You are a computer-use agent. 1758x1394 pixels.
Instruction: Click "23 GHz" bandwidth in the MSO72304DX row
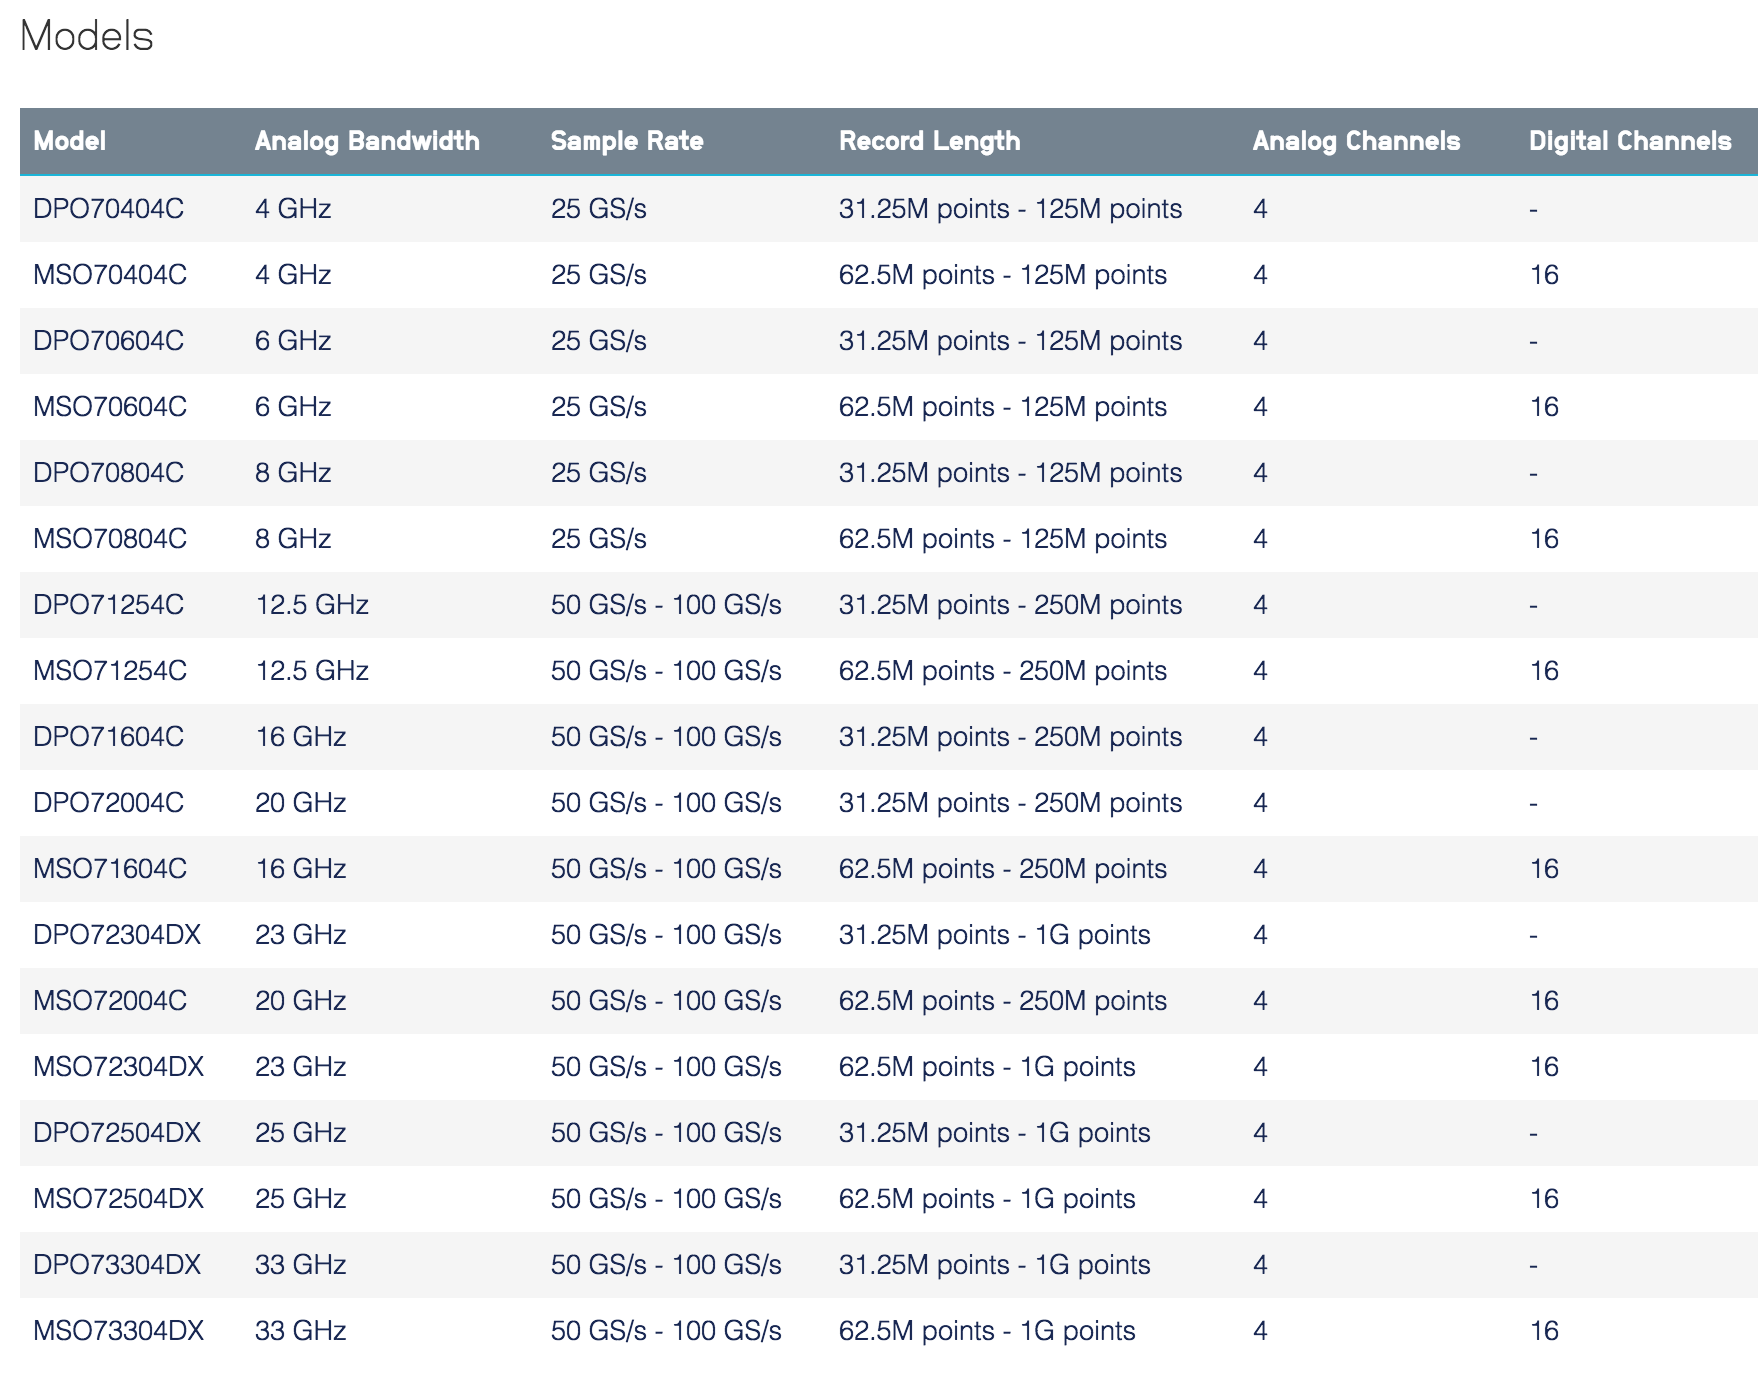(301, 1067)
